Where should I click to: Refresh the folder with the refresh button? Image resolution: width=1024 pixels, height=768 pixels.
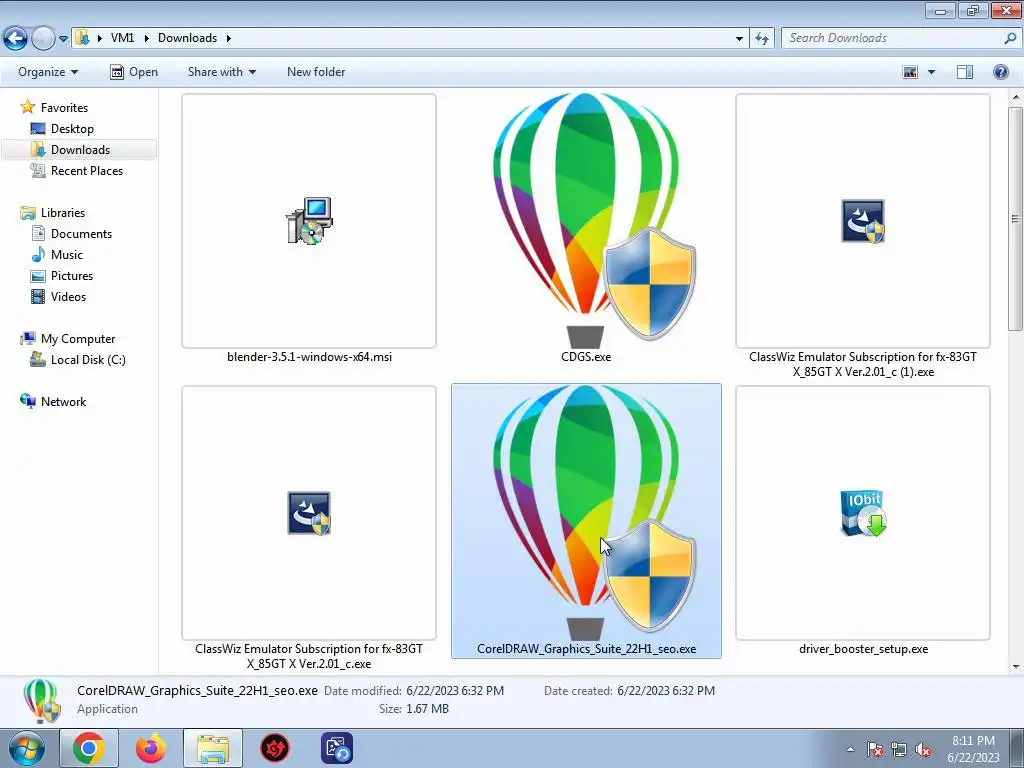[761, 39]
